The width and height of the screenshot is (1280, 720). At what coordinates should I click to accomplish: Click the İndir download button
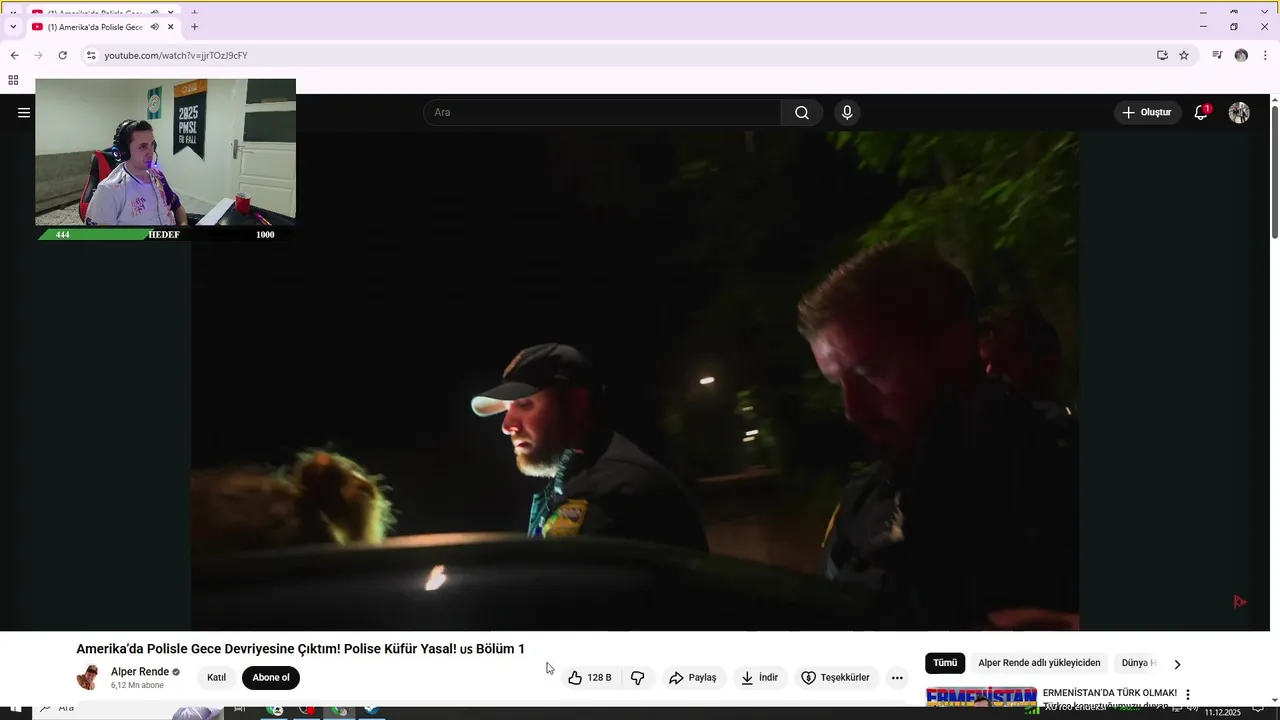759,678
